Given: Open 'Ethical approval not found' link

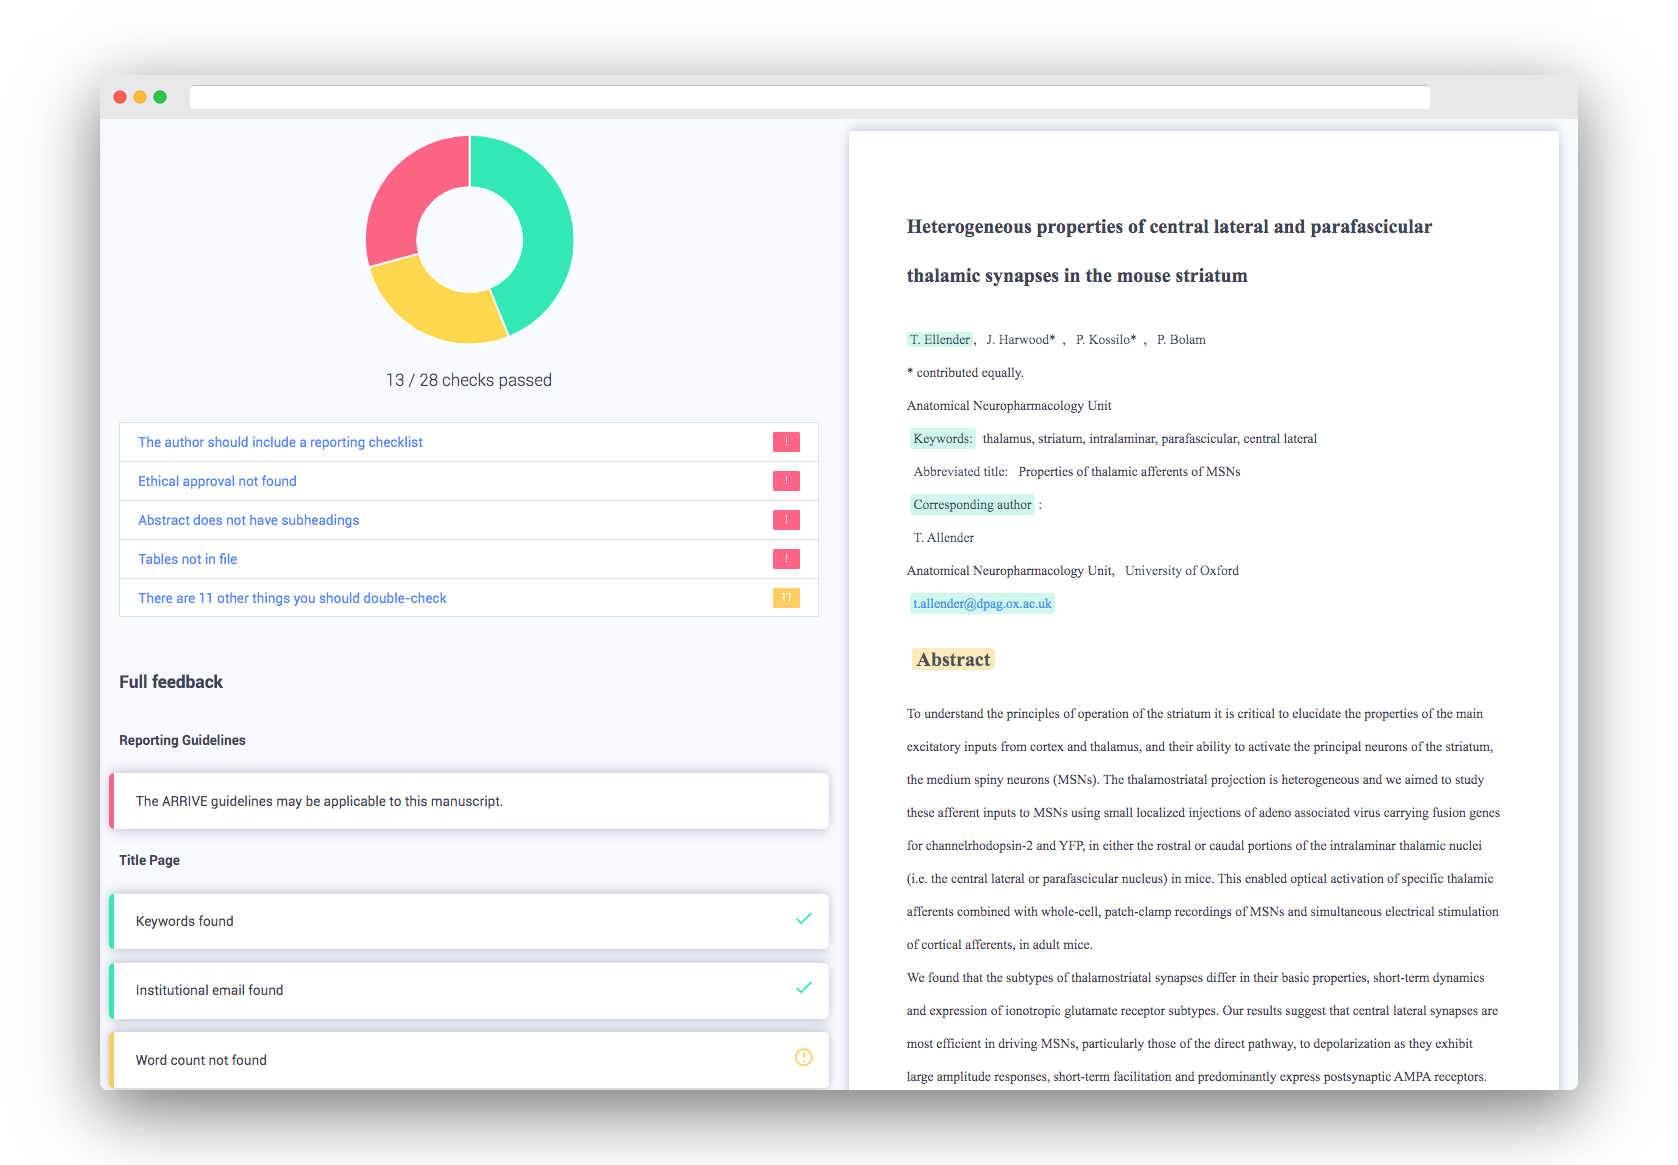Looking at the screenshot, I should coord(217,481).
